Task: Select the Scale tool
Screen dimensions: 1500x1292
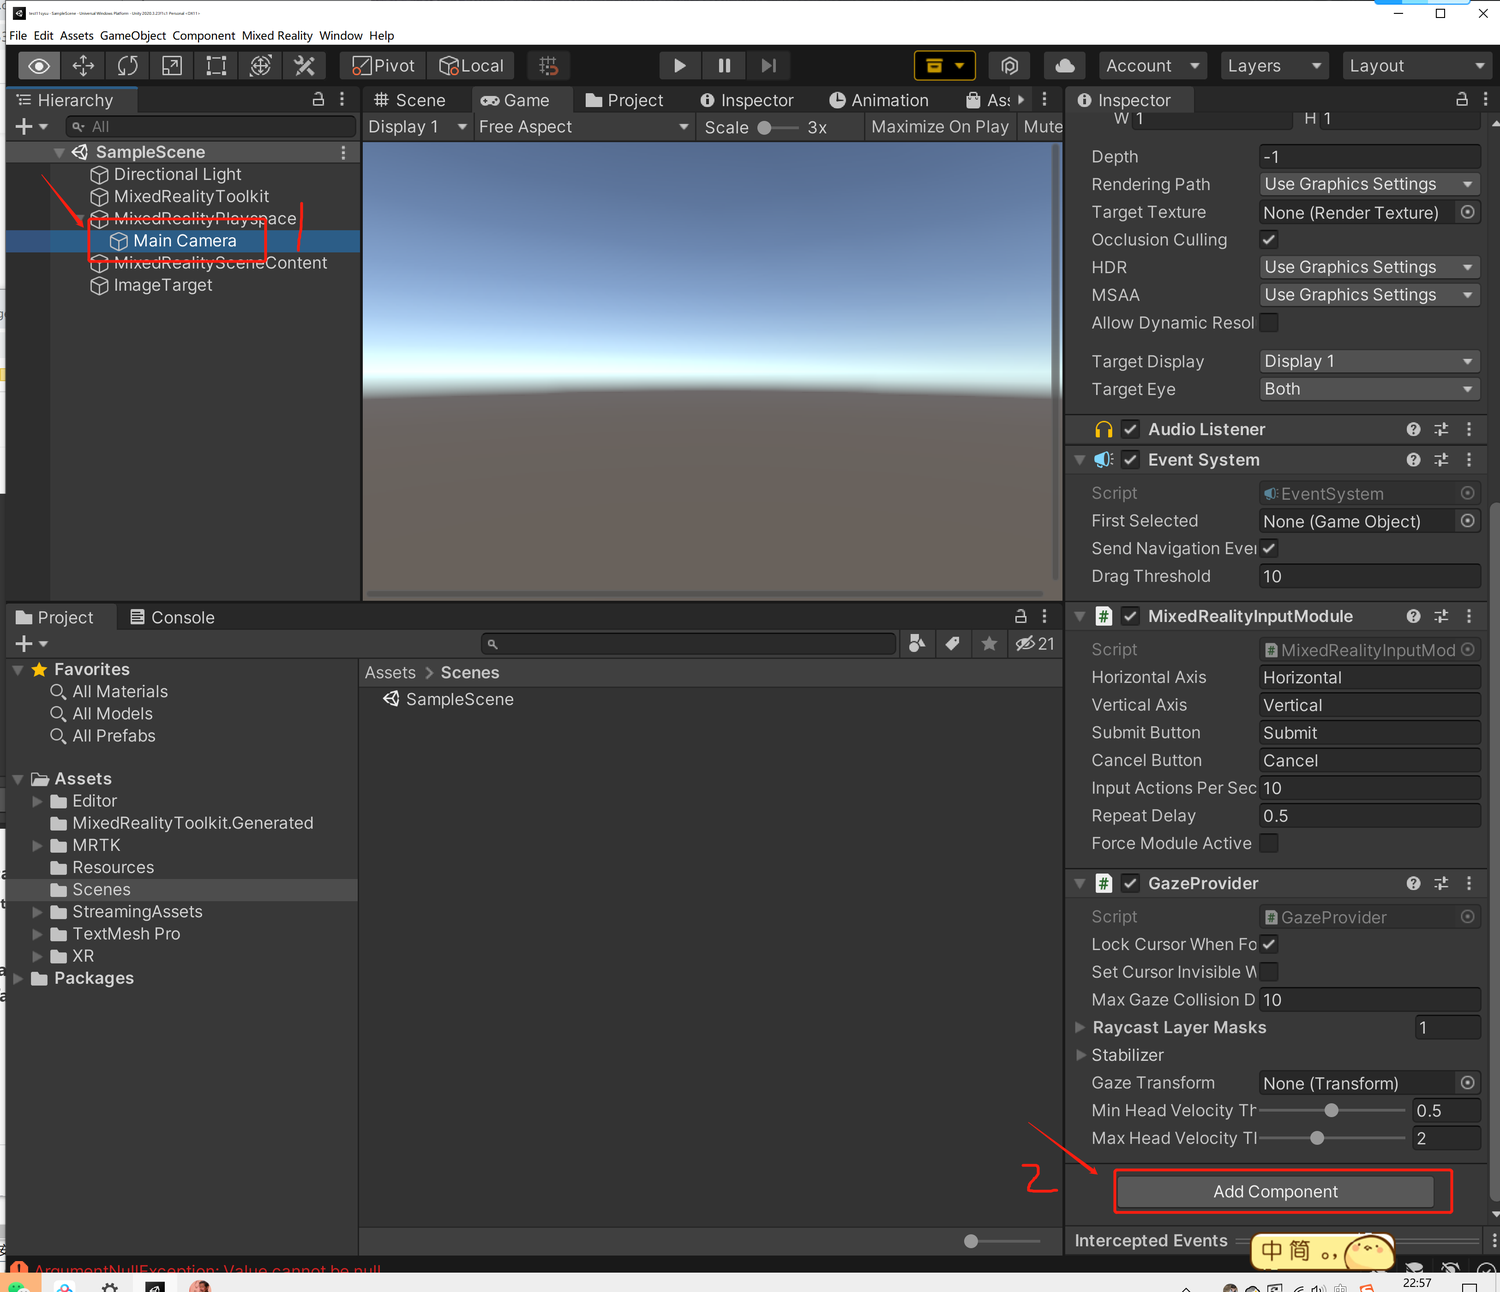Action: click(x=172, y=66)
